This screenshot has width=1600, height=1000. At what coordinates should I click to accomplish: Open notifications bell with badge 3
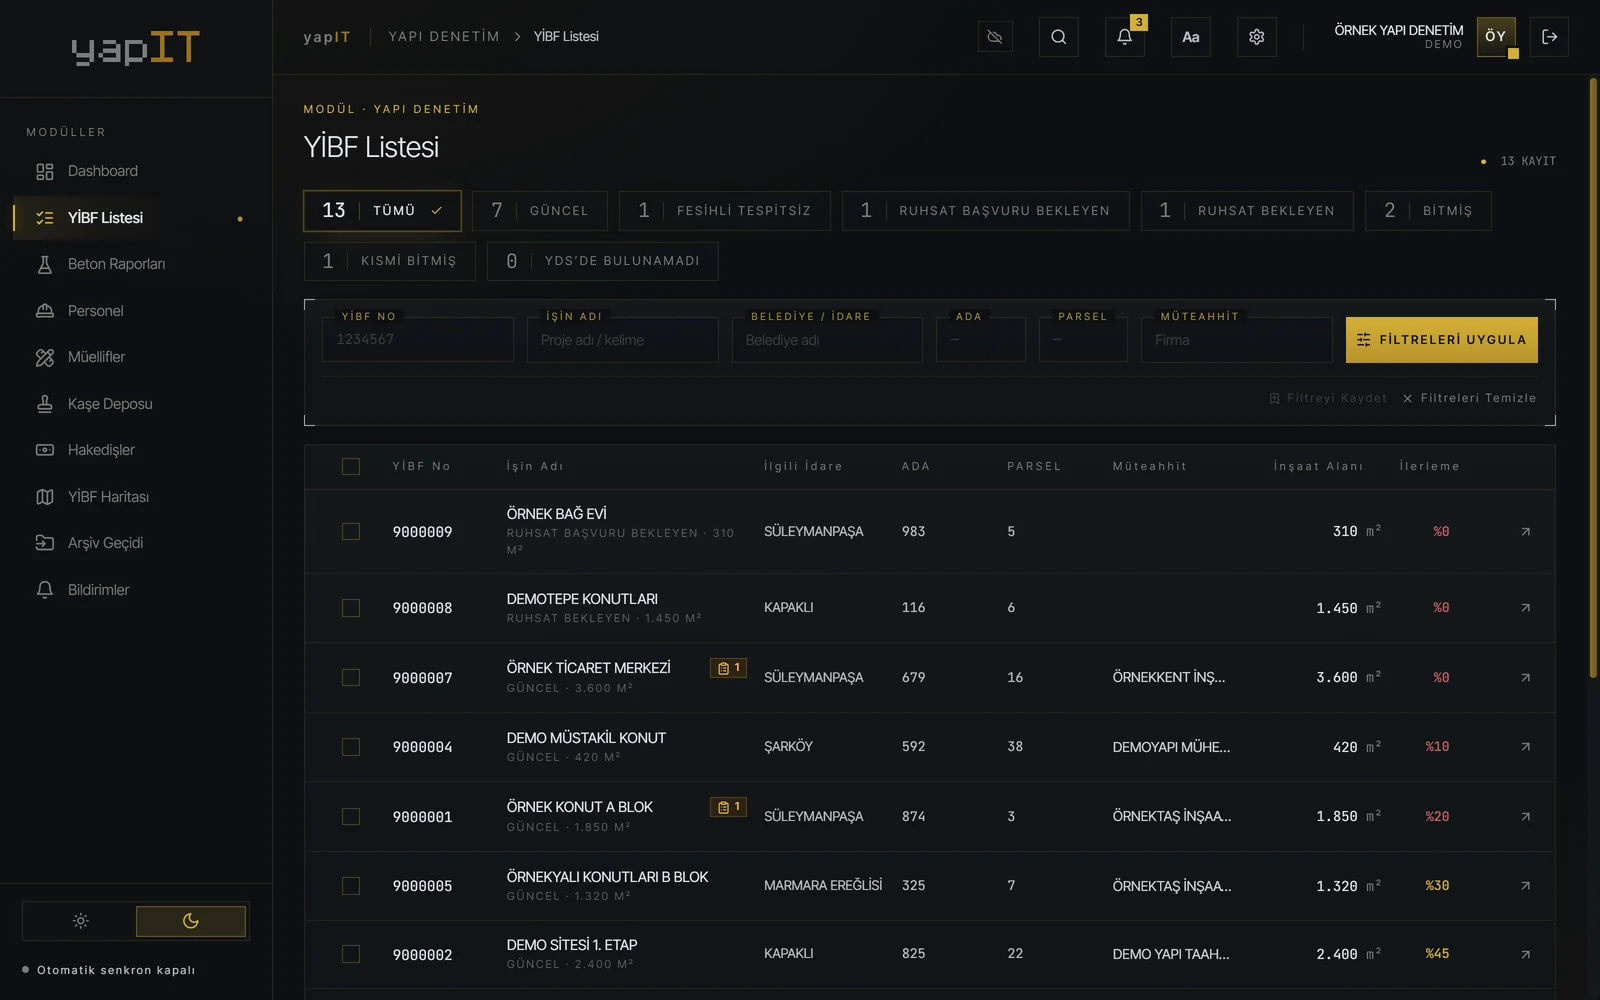click(1124, 37)
